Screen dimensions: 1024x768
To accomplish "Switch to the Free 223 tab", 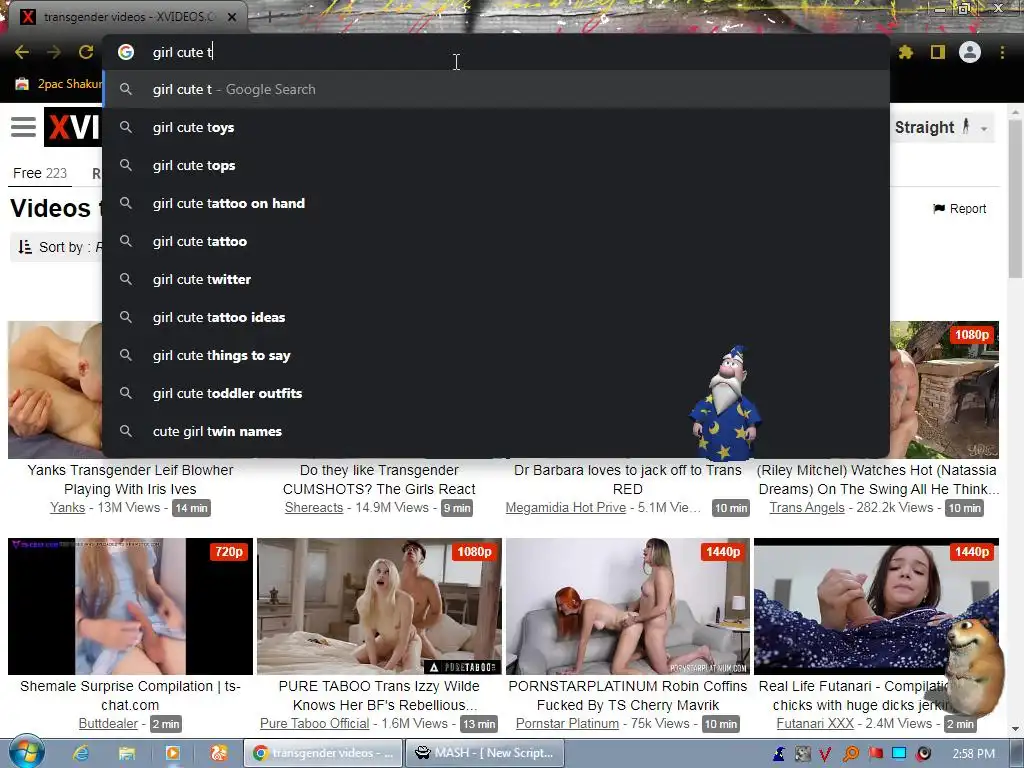I will (40, 173).
